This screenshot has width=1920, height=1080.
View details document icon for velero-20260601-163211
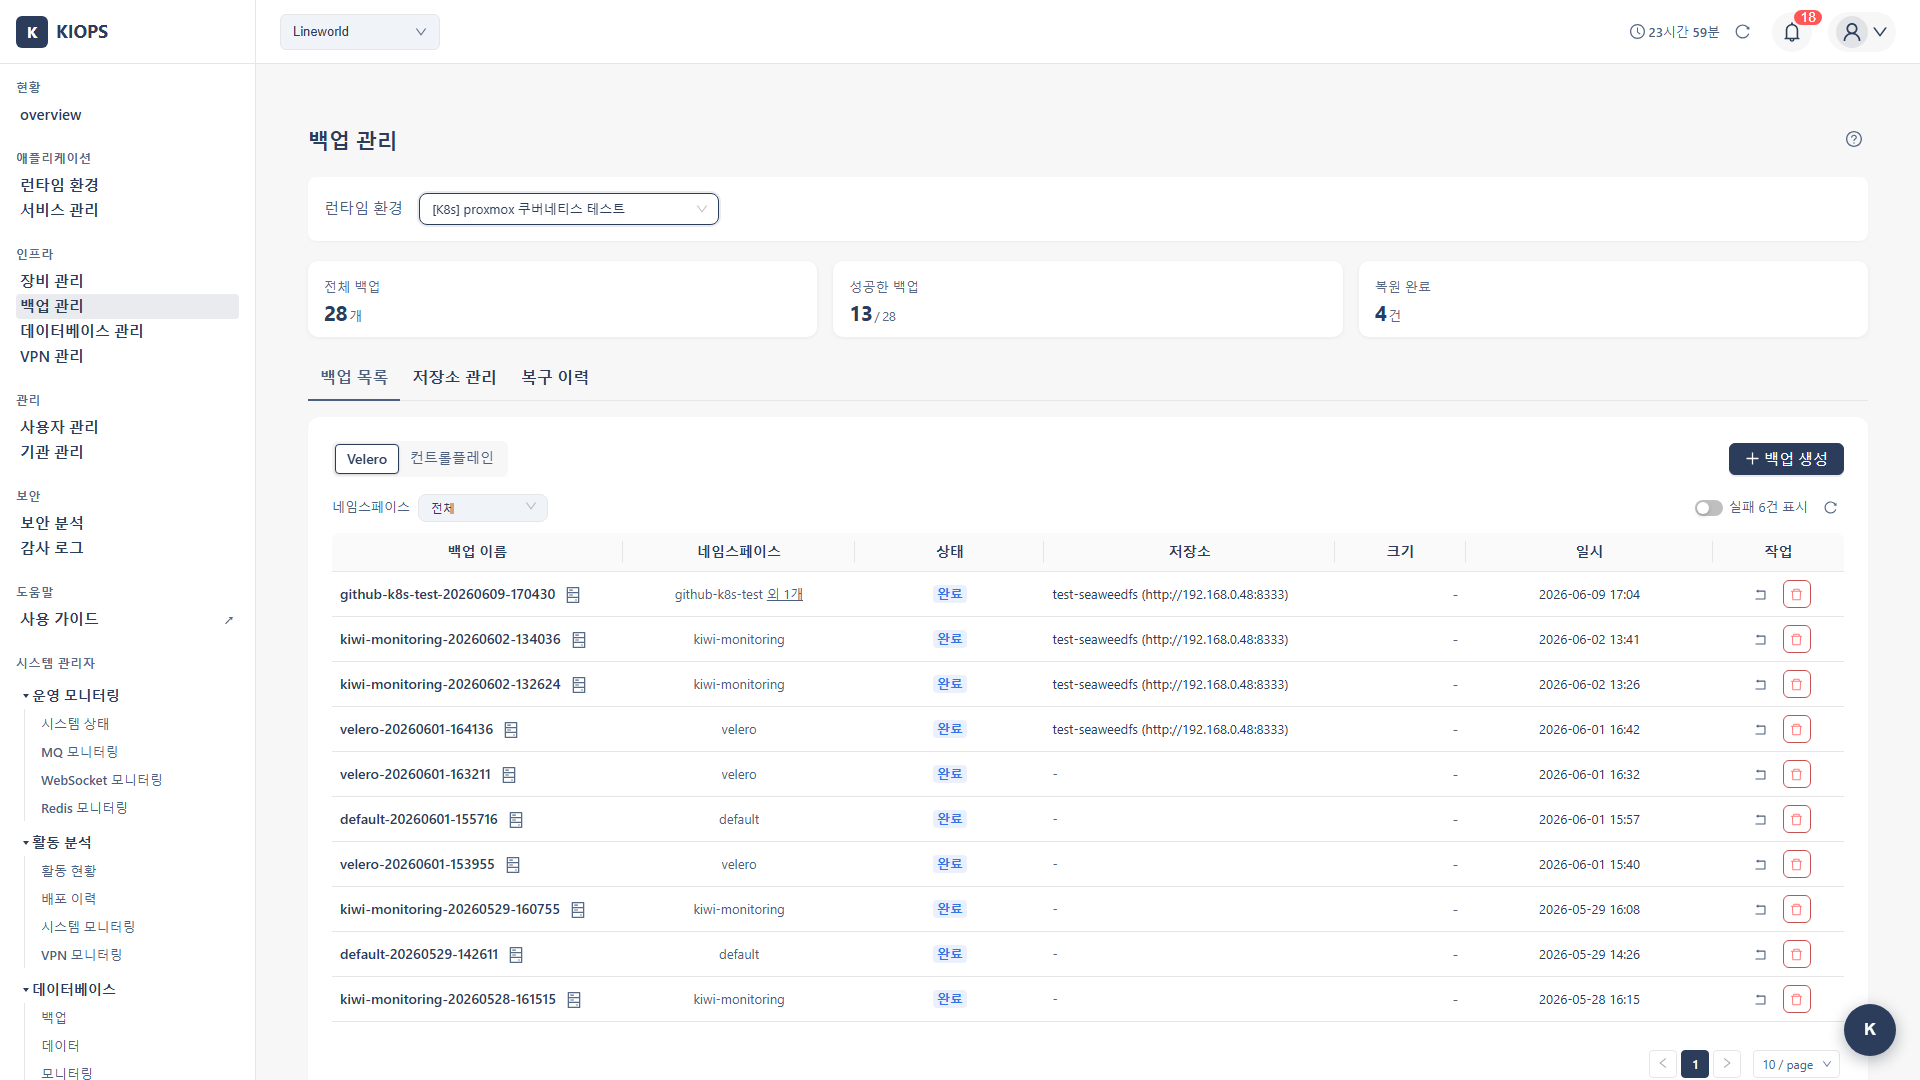[x=509, y=775]
